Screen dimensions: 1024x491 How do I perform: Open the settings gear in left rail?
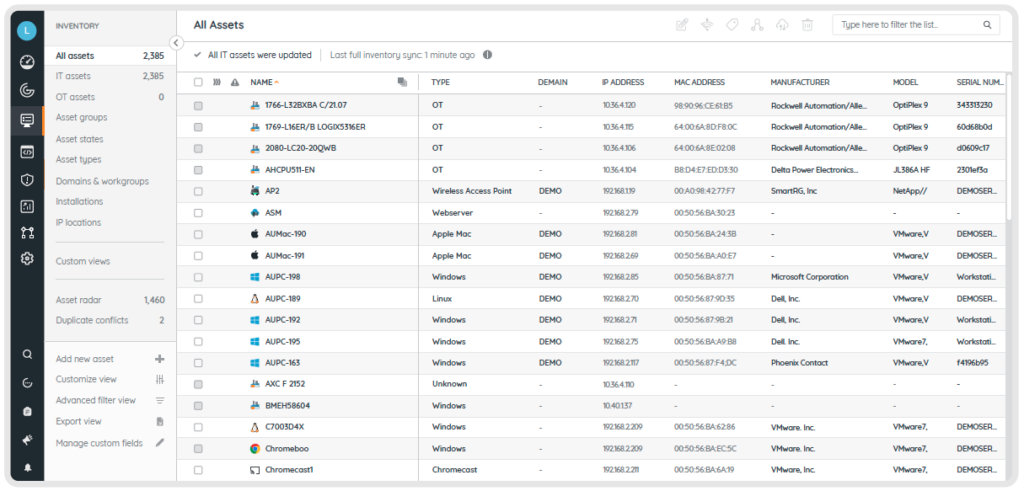[27, 258]
